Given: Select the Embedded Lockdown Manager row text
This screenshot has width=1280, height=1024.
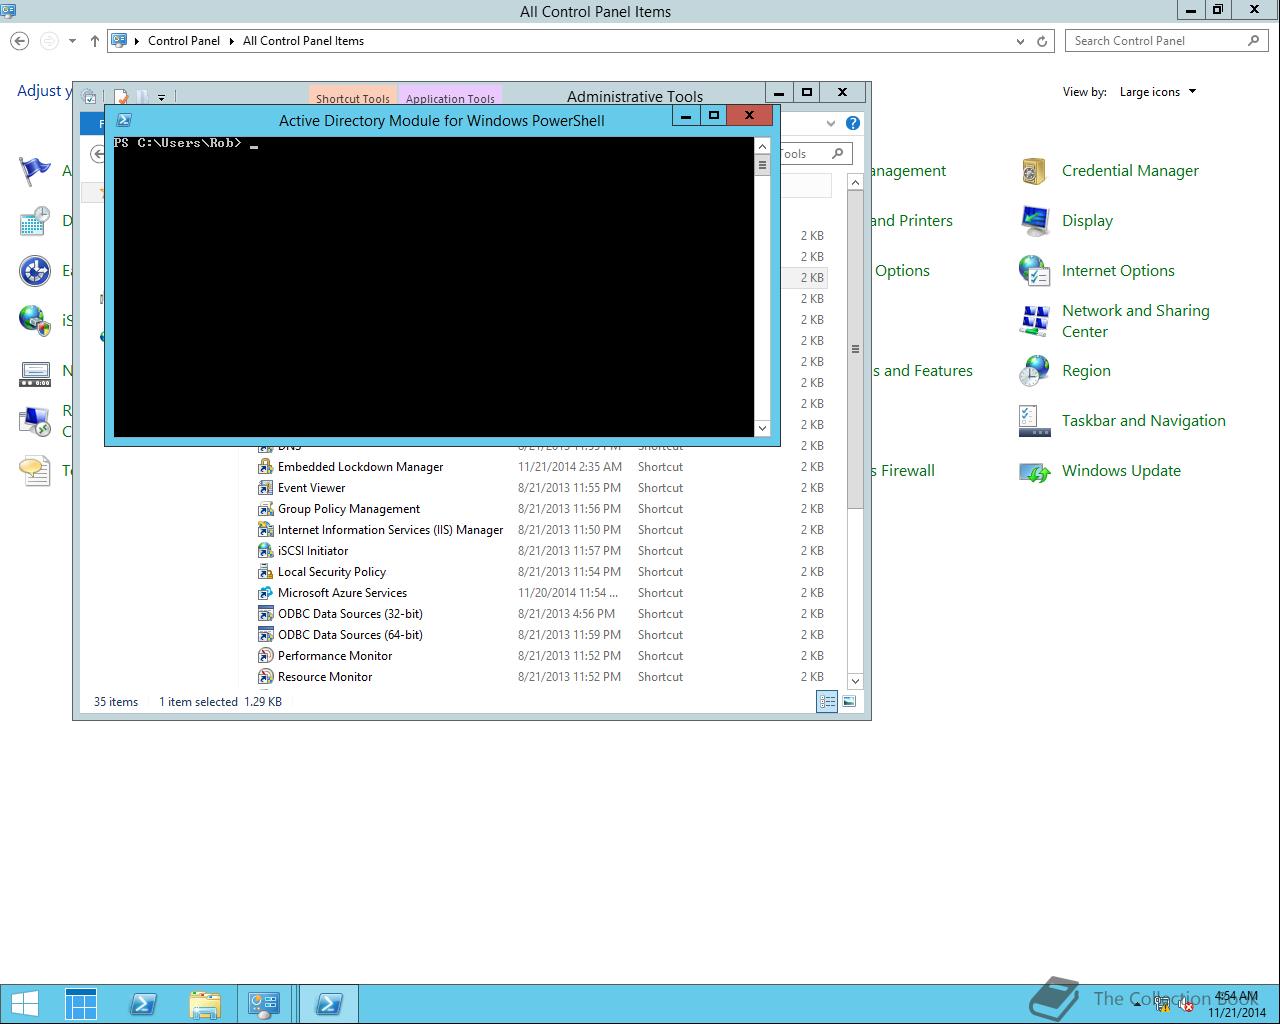Looking at the screenshot, I should tap(360, 467).
